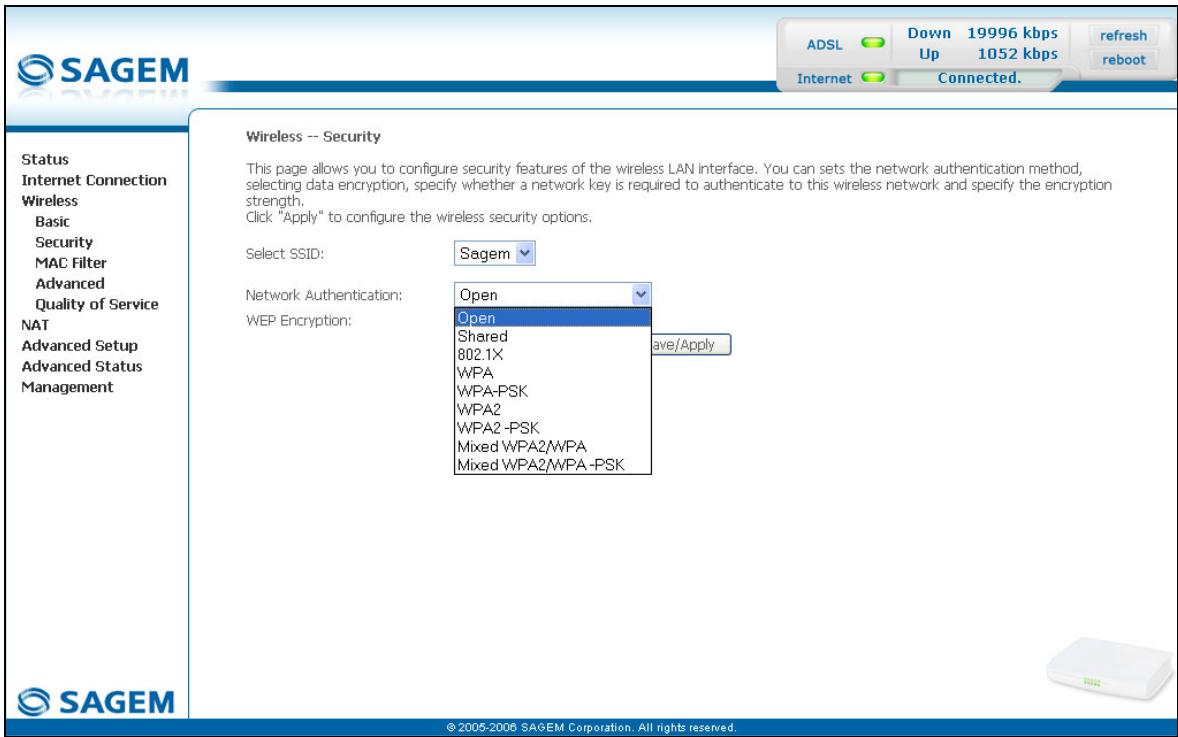
Task: Click the ADSL green status indicator
Action: pos(872,43)
